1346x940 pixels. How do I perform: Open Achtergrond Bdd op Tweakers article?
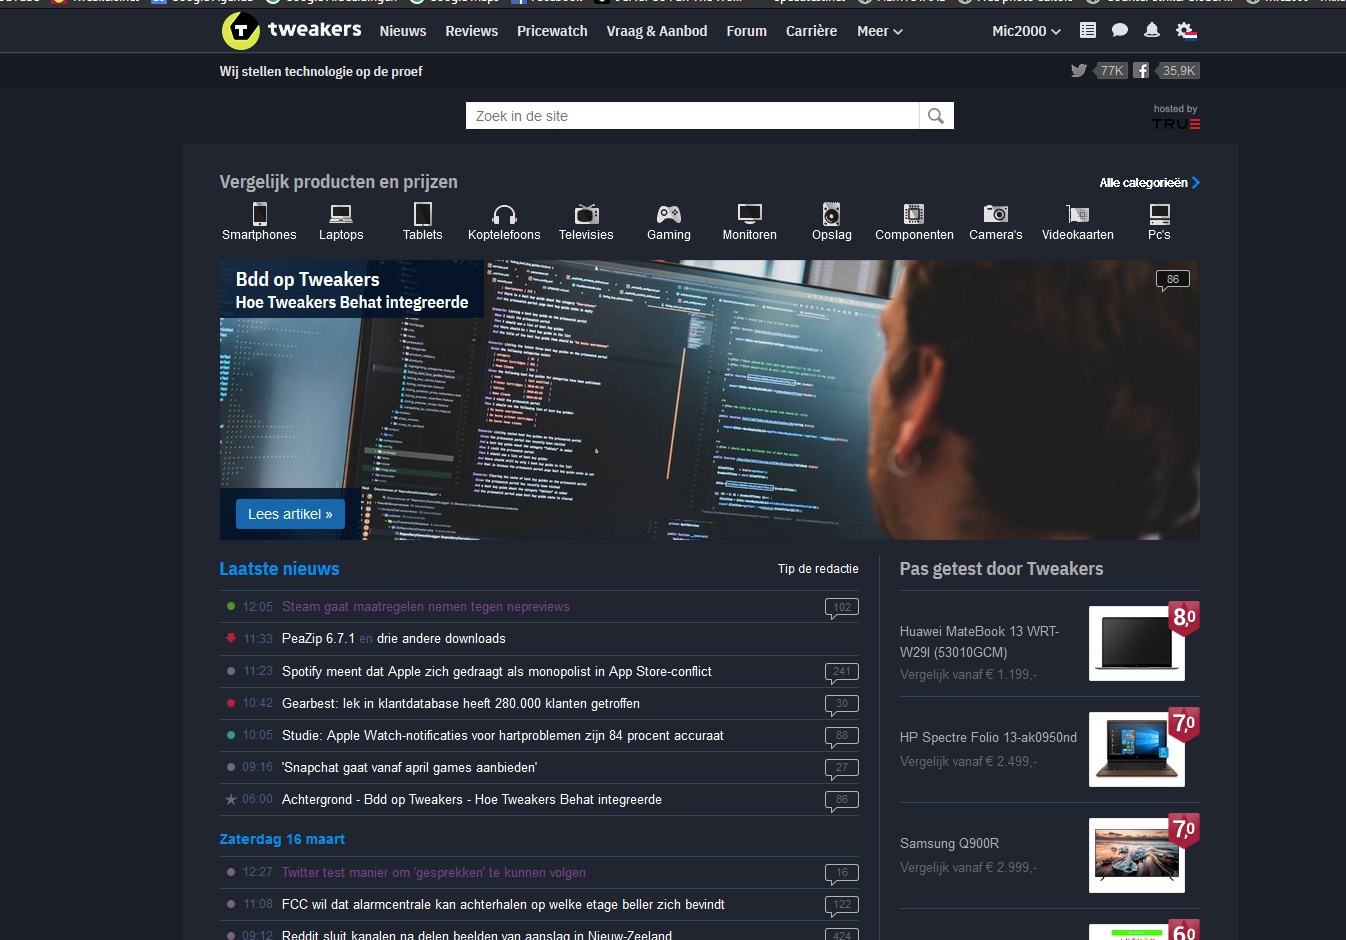pyautogui.click(x=472, y=800)
